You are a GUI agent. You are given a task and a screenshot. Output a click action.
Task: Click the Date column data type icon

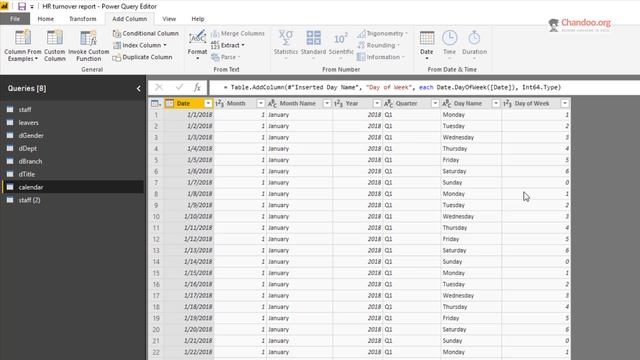click(170, 104)
